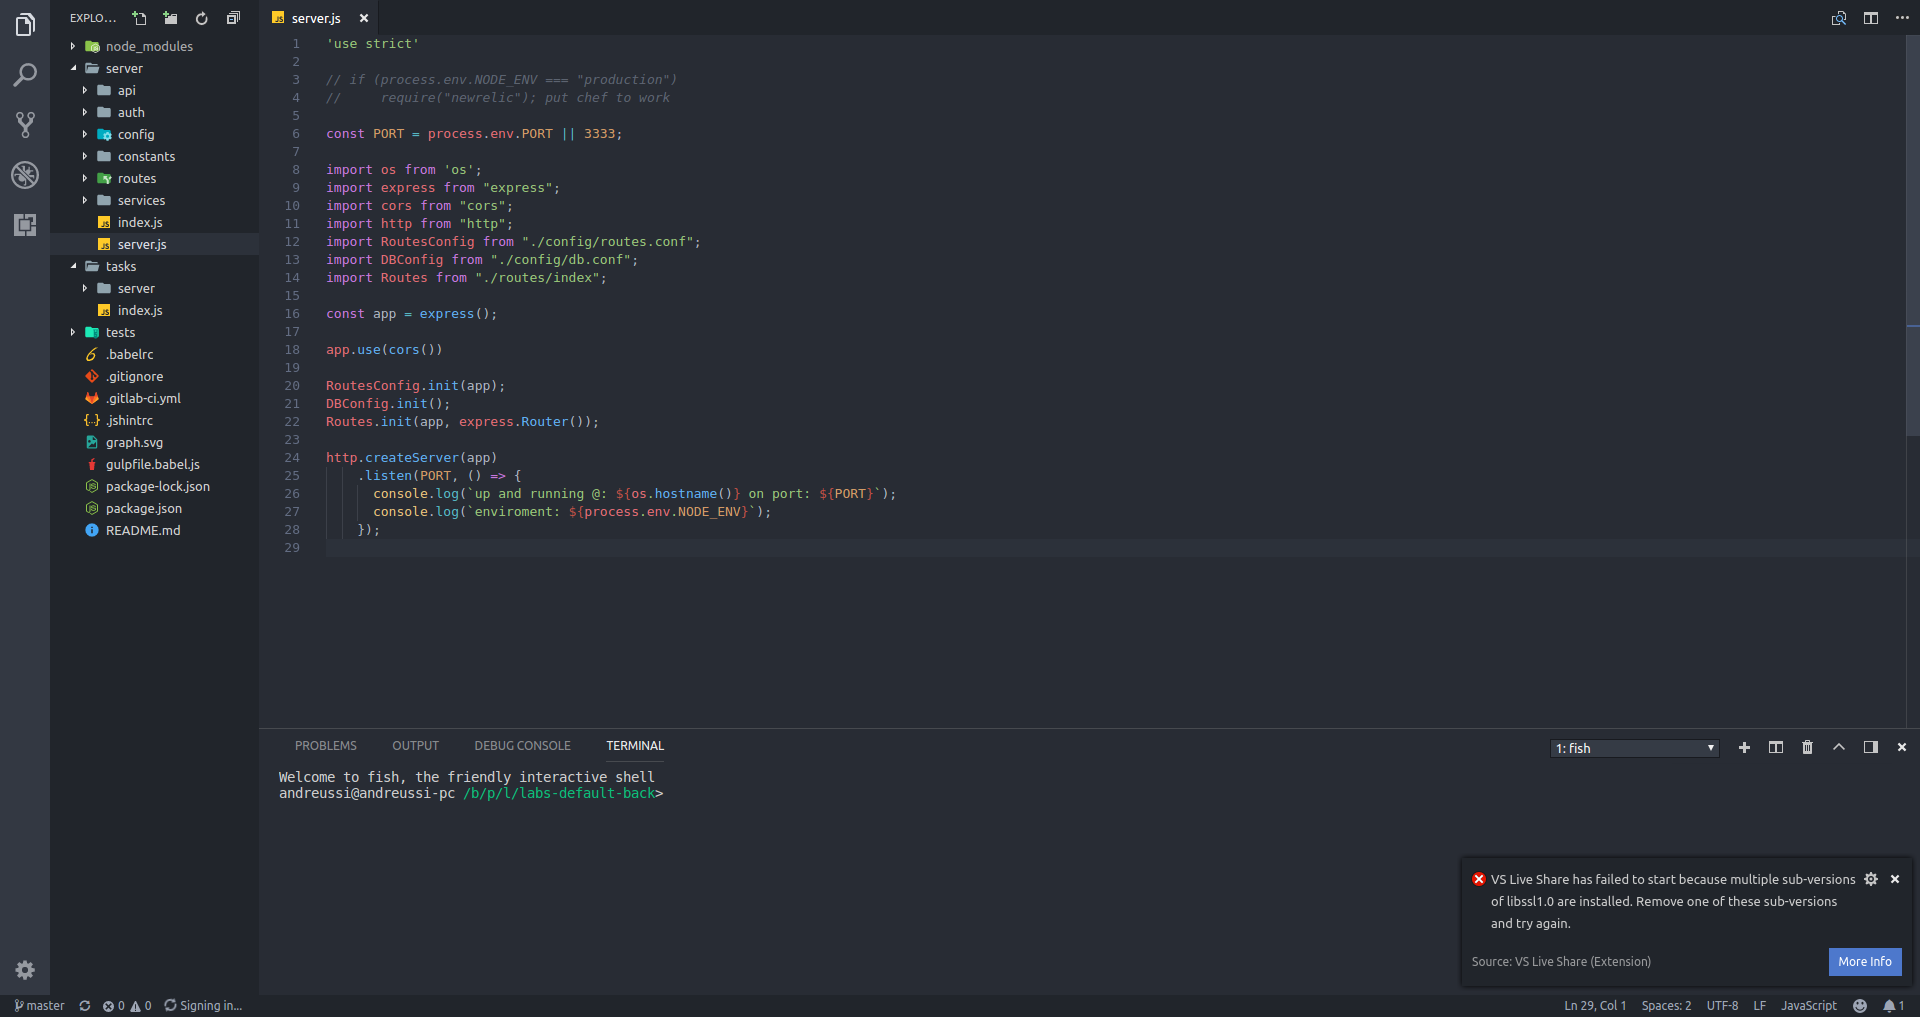The width and height of the screenshot is (1920, 1017).
Task: Switch to the OUTPUT tab
Action: click(x=416, y=746)
